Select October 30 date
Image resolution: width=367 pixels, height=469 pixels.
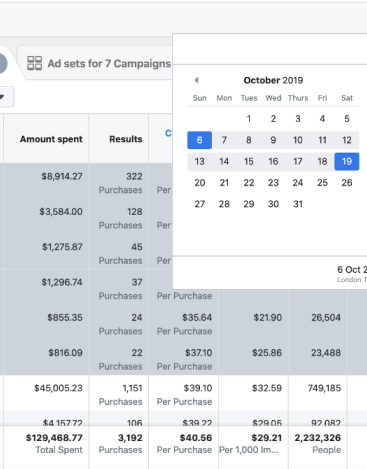(x=273, y=204)
